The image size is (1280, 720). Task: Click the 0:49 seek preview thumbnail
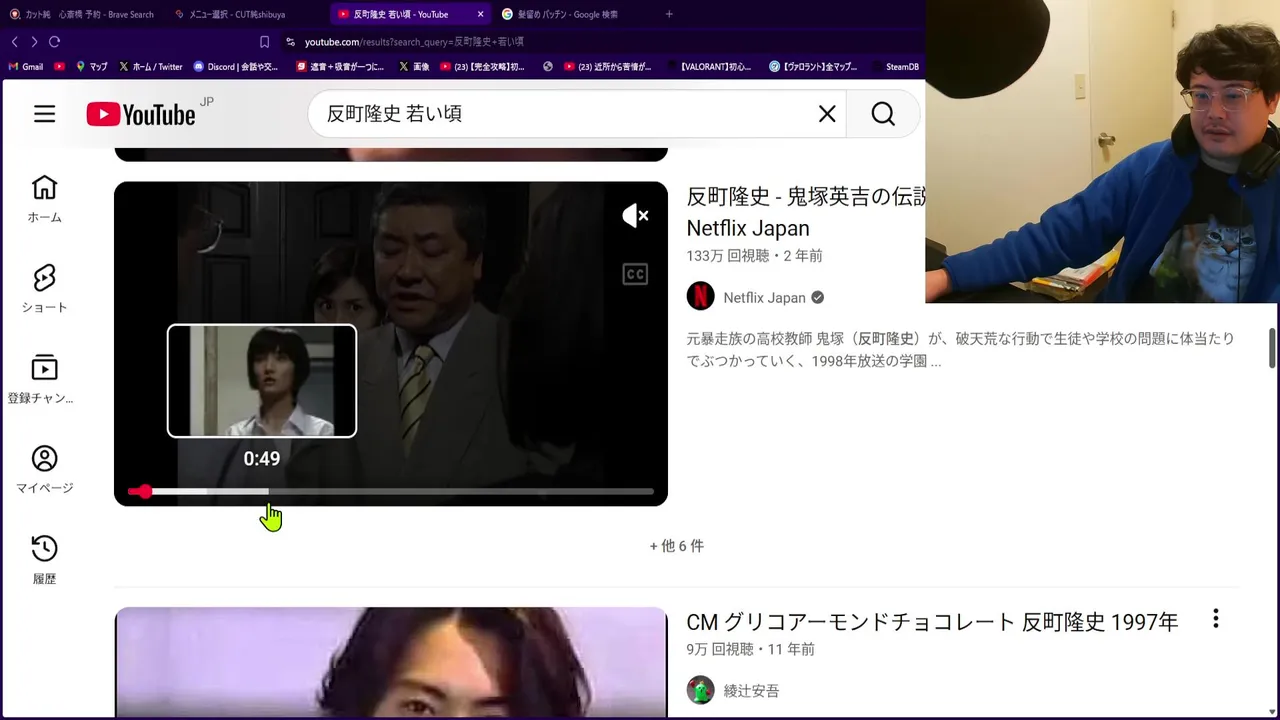(262, 381)
